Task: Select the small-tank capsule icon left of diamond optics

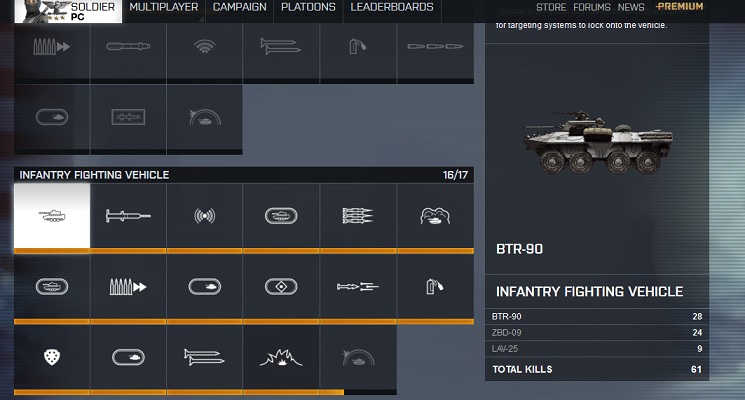Action: click(205, 287)
